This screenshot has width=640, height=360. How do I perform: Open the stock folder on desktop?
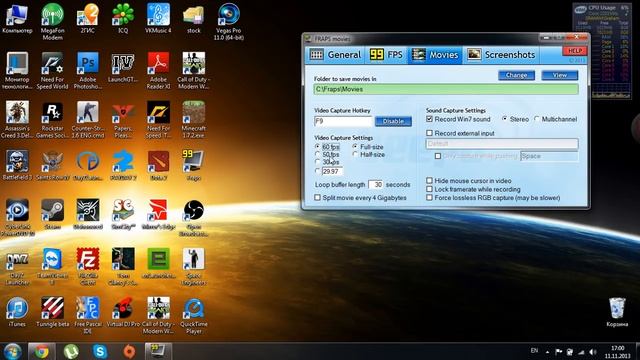[x=193, y=18]
